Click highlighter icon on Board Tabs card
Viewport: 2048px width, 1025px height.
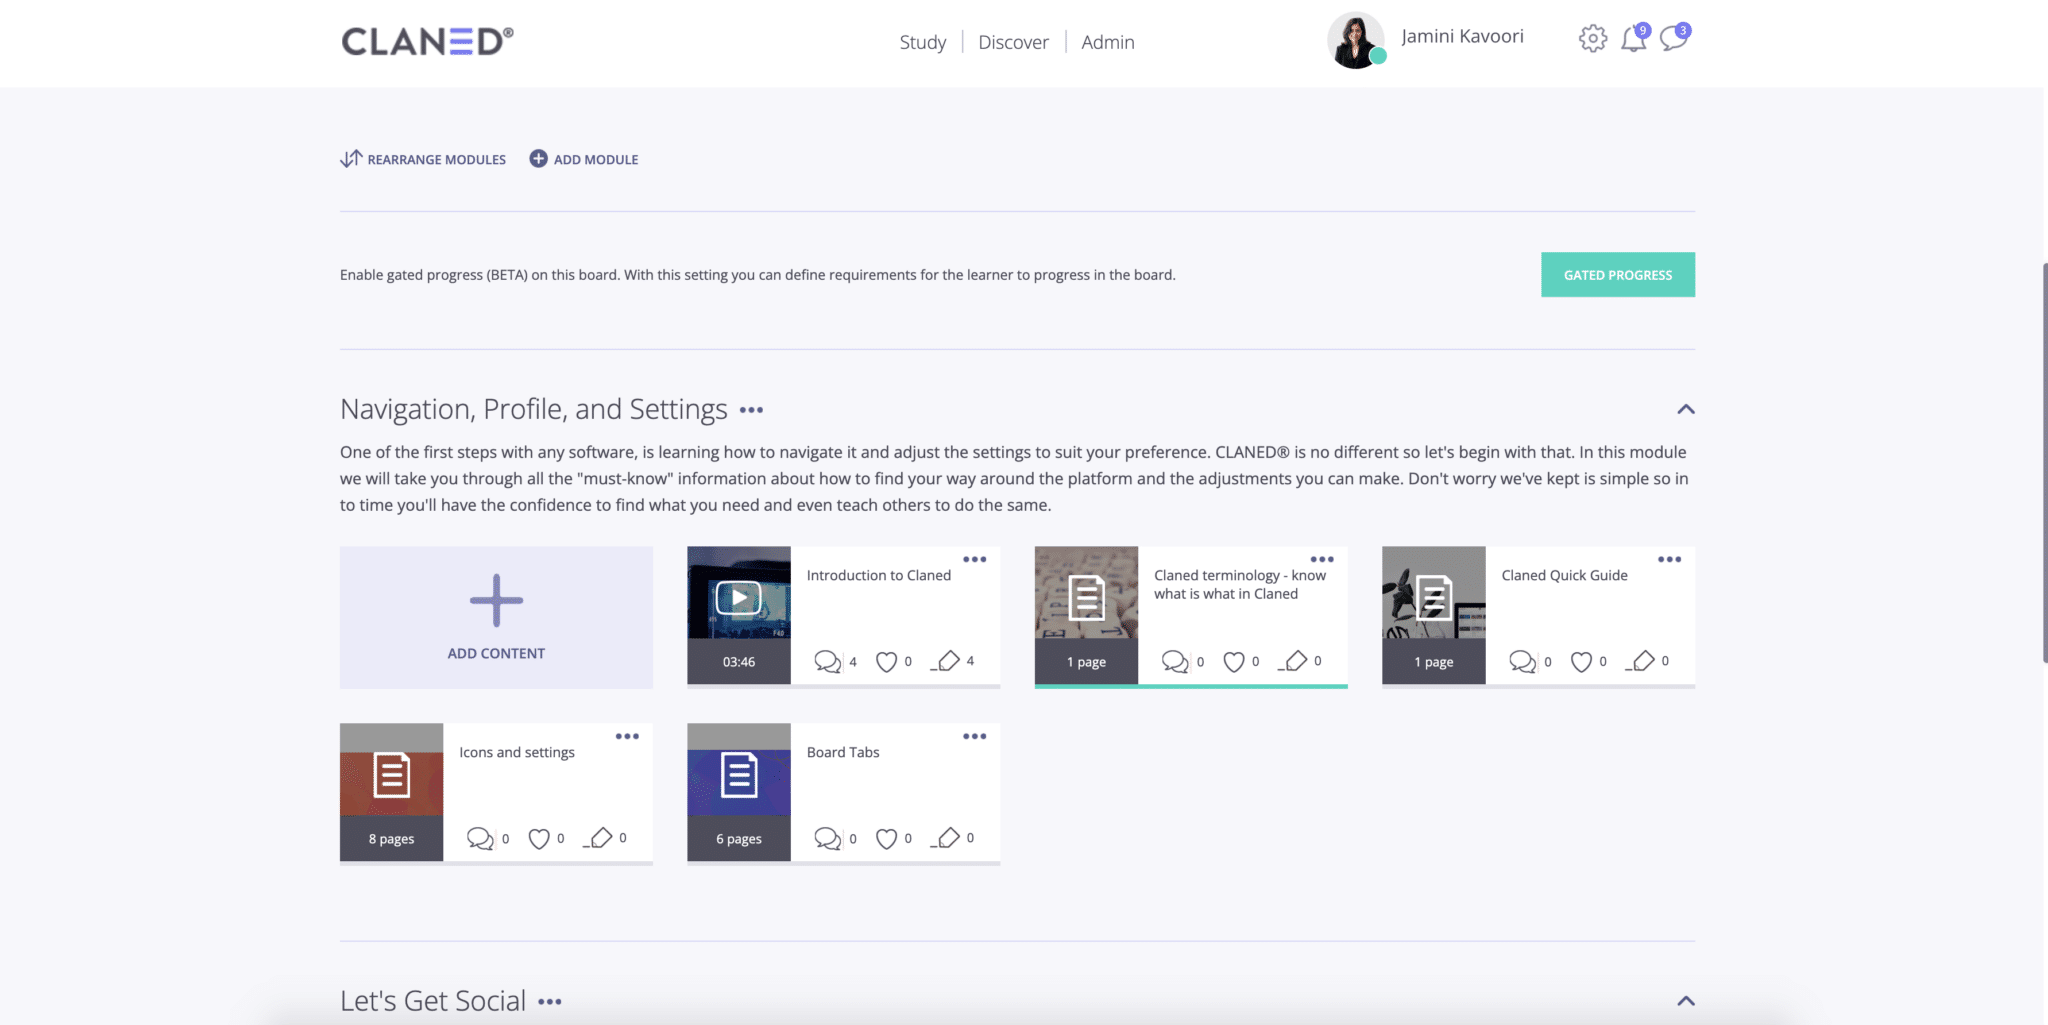tap(947, 838)
